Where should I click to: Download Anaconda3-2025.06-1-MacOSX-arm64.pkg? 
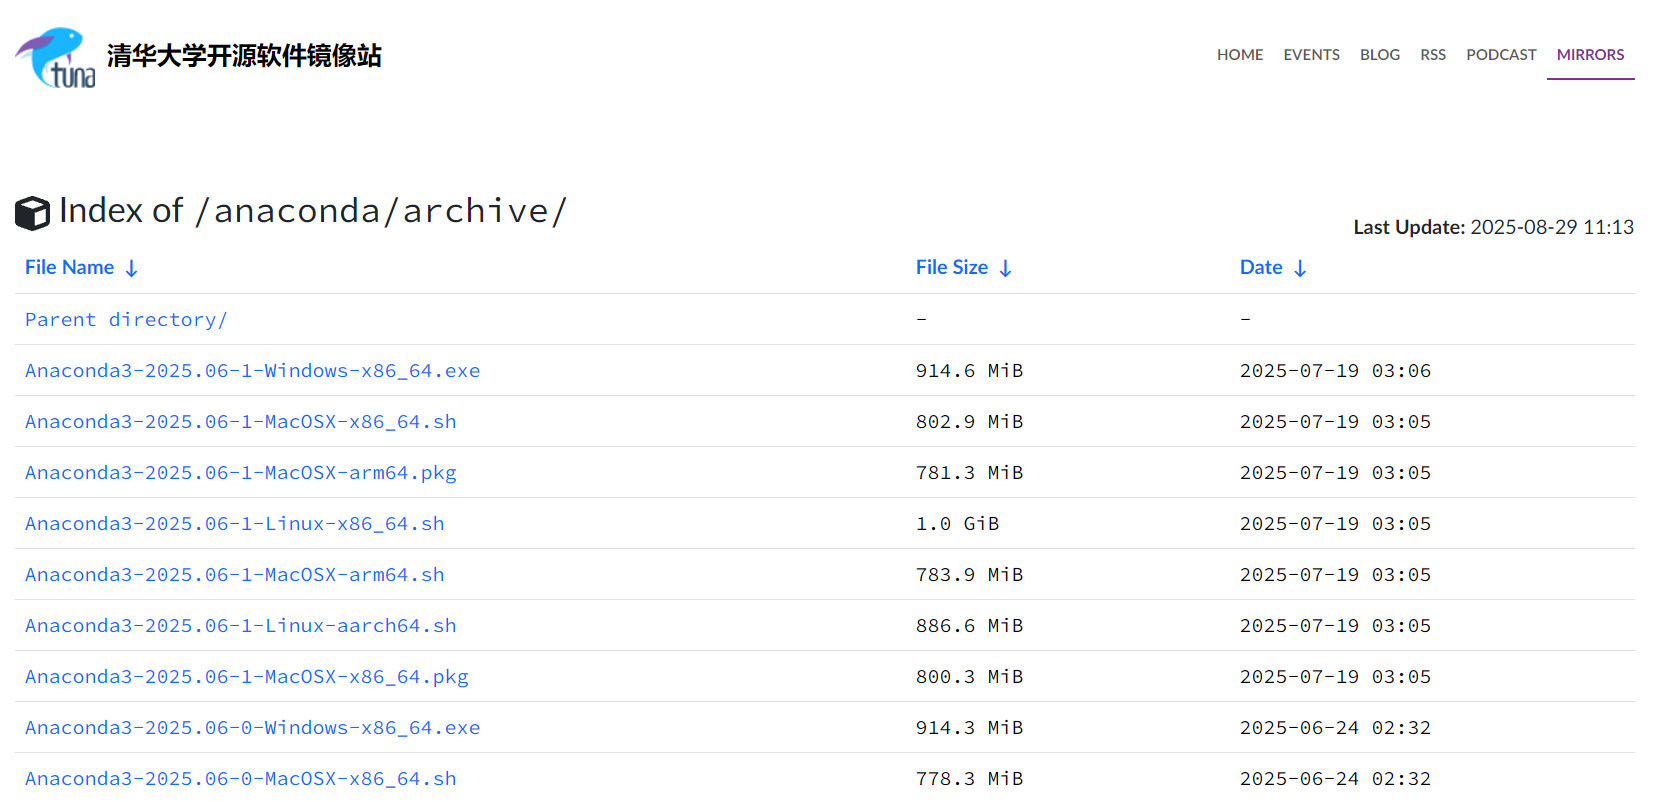point(240,472)
